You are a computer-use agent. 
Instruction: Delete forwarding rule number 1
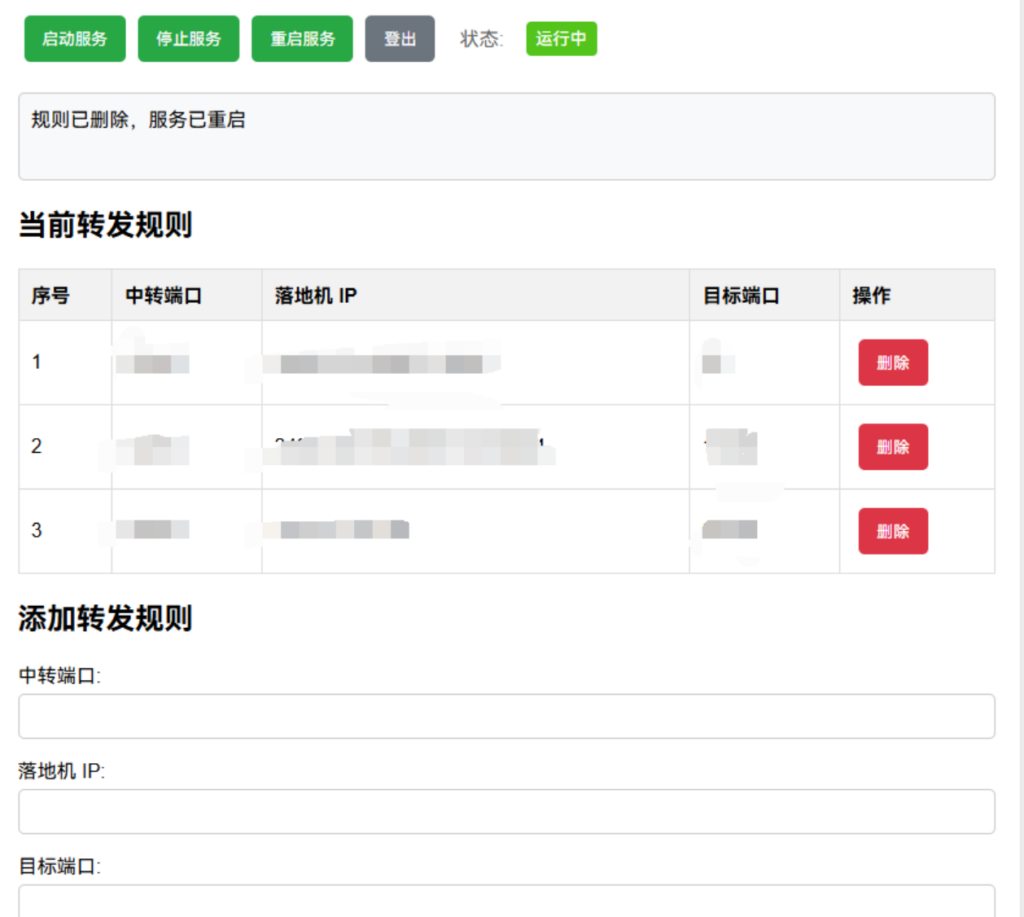click(892, 362)
